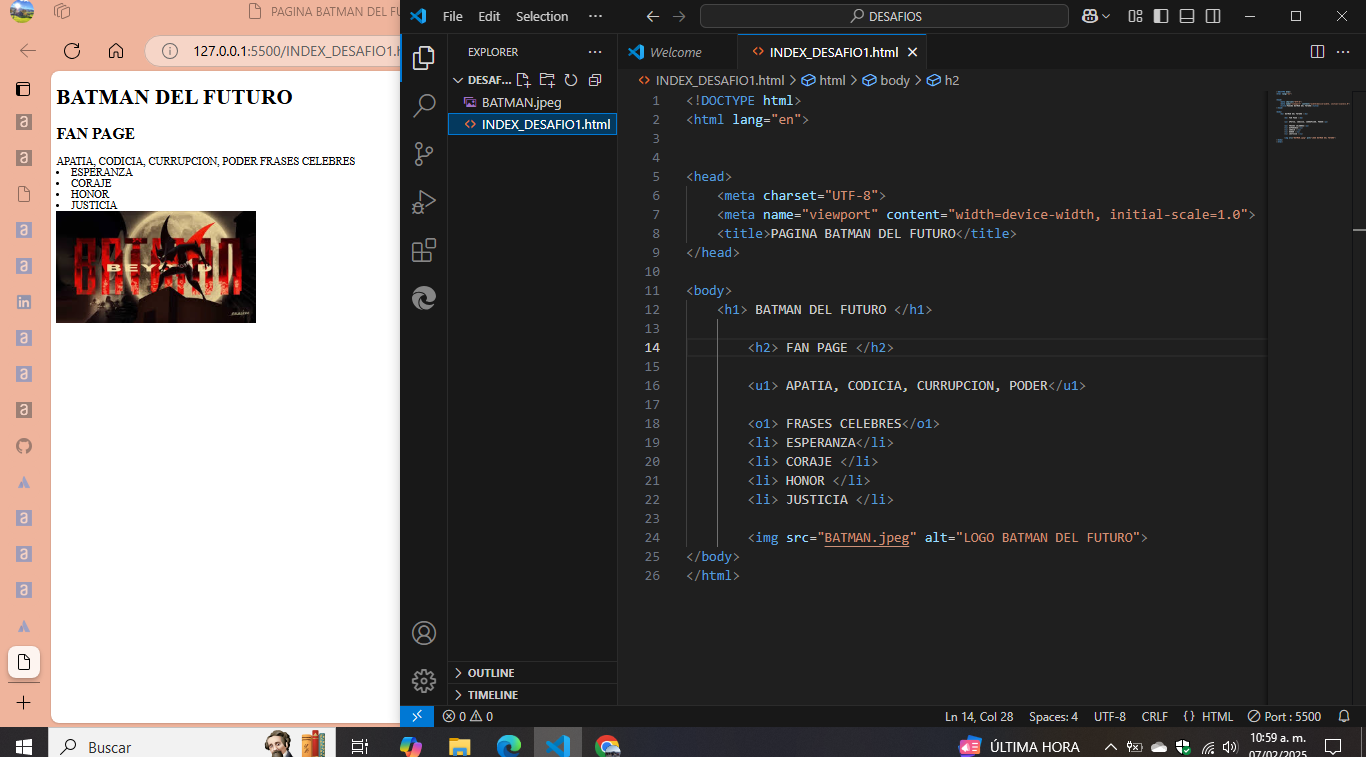Click the New Folder icon in the Explorer
Screen dimensions: 1366x757
tap(547, 80)
